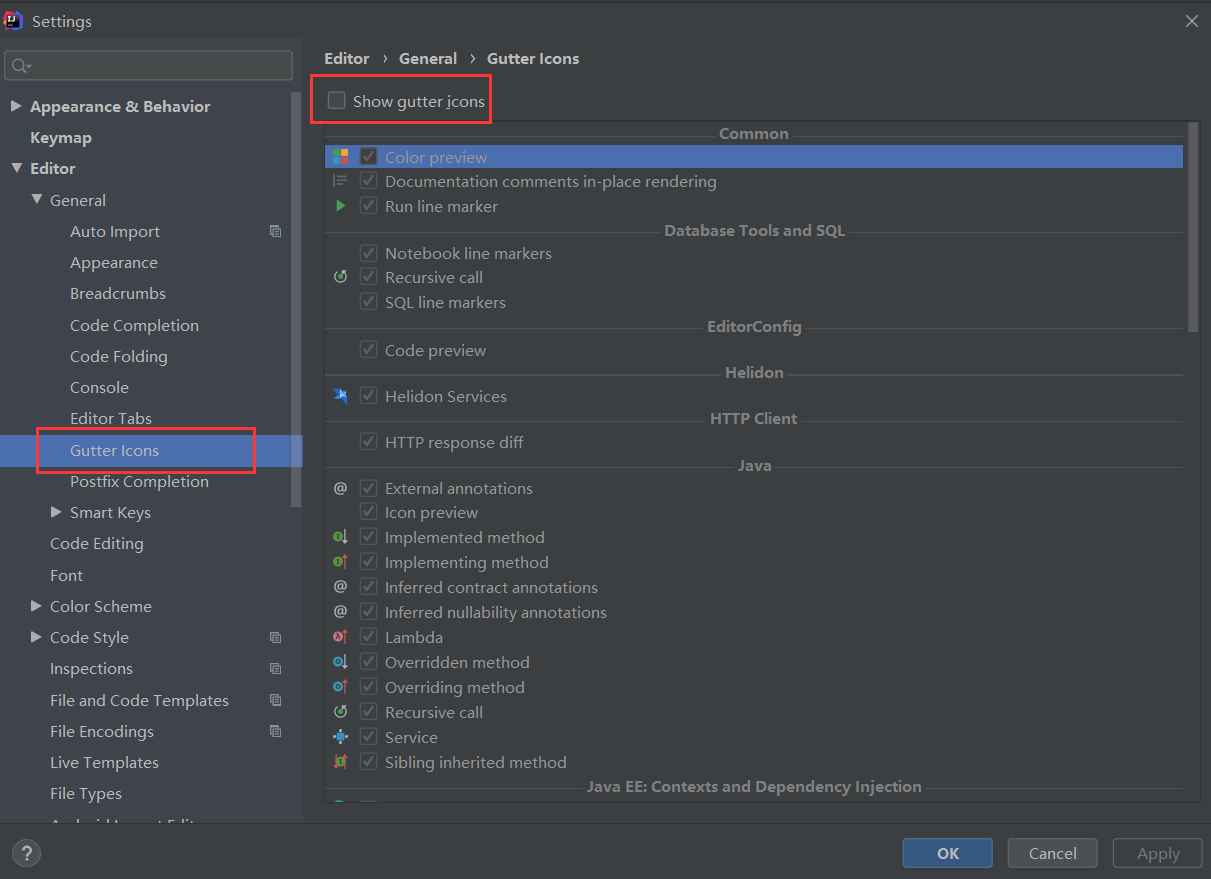Open the General breadcrumb item
Screen dimensions: 1211x879
pos(428,58)
